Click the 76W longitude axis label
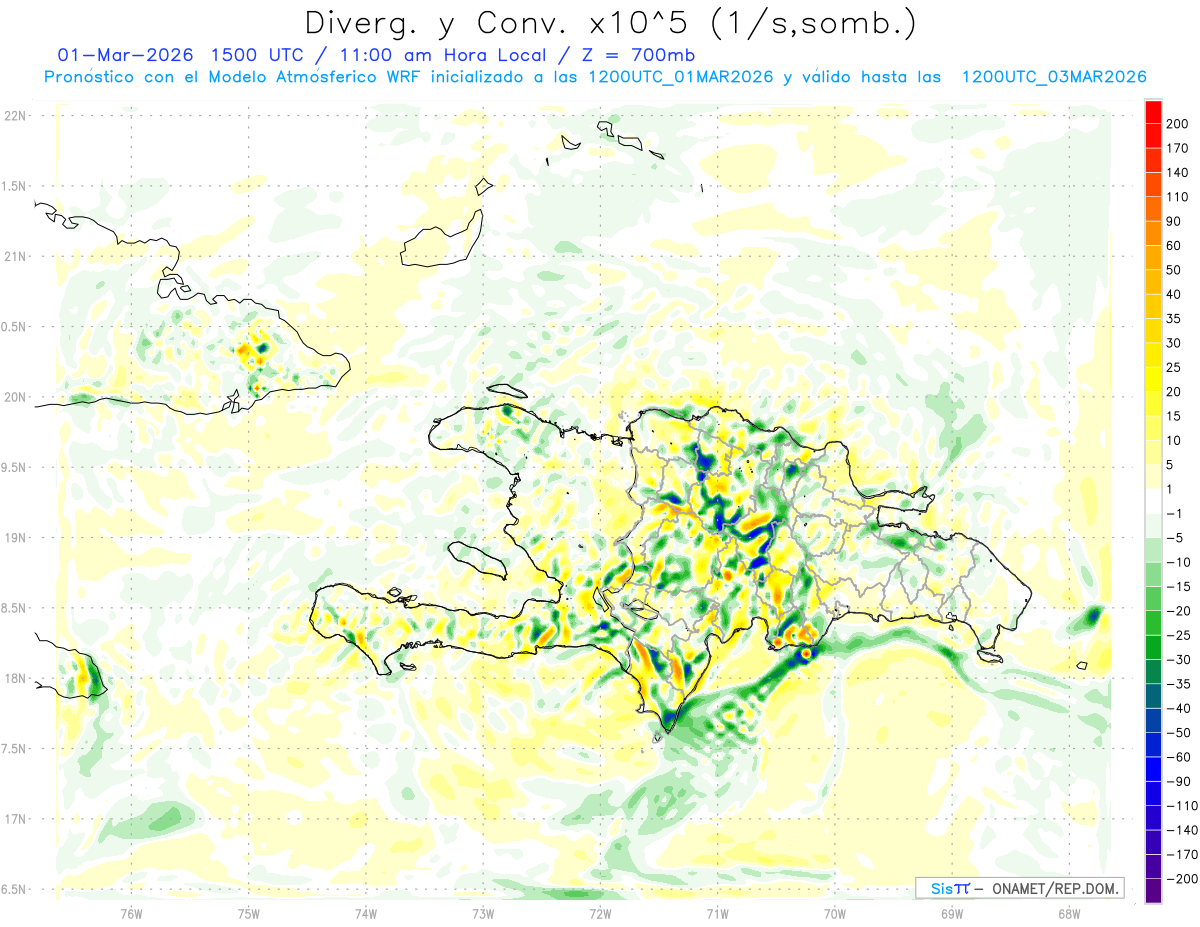 coord(131,912)
